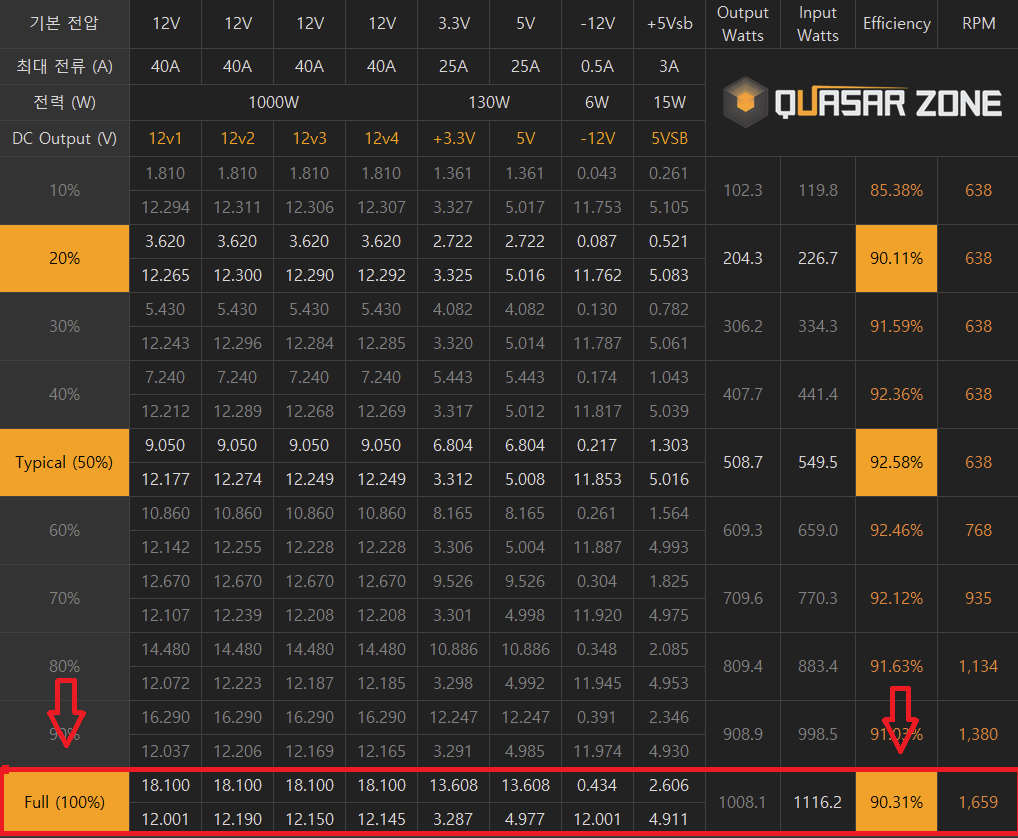
Task: Click the '12.177' voltage reading
Action: click(166, 479)
